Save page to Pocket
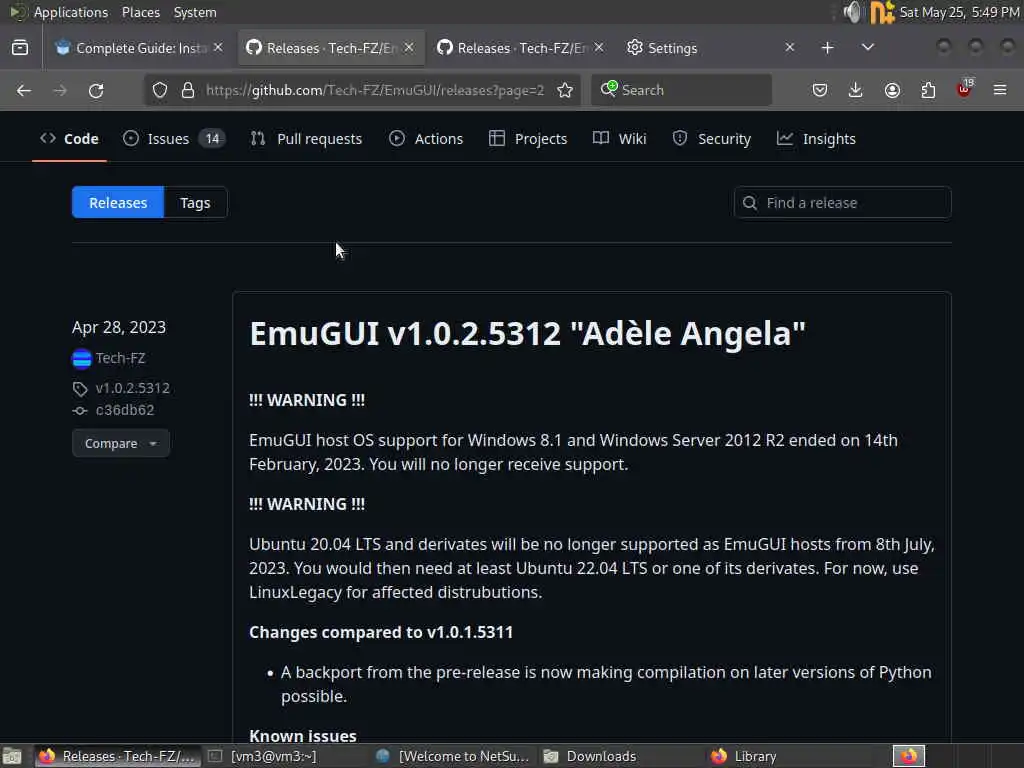 click(820, 90)
